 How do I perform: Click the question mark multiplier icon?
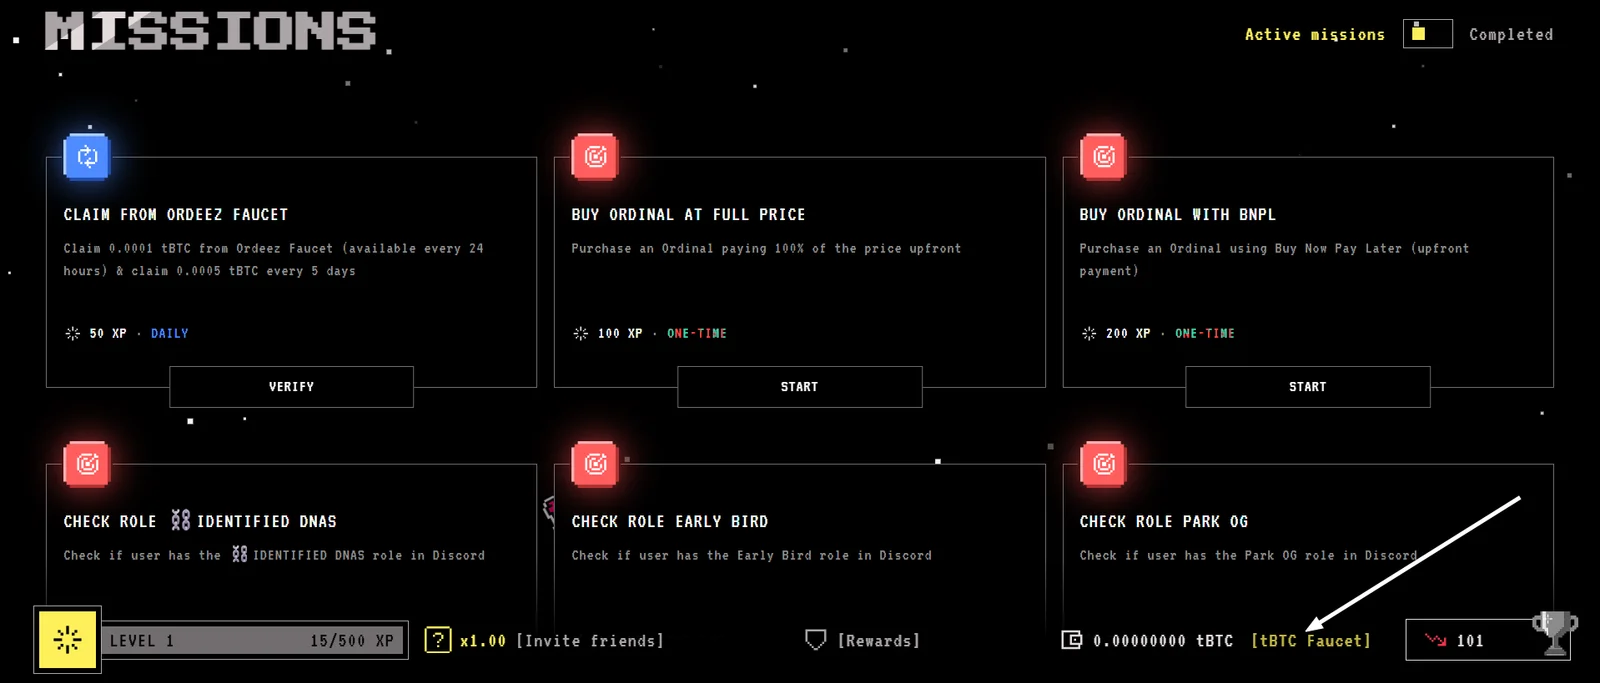coord(438,640)
